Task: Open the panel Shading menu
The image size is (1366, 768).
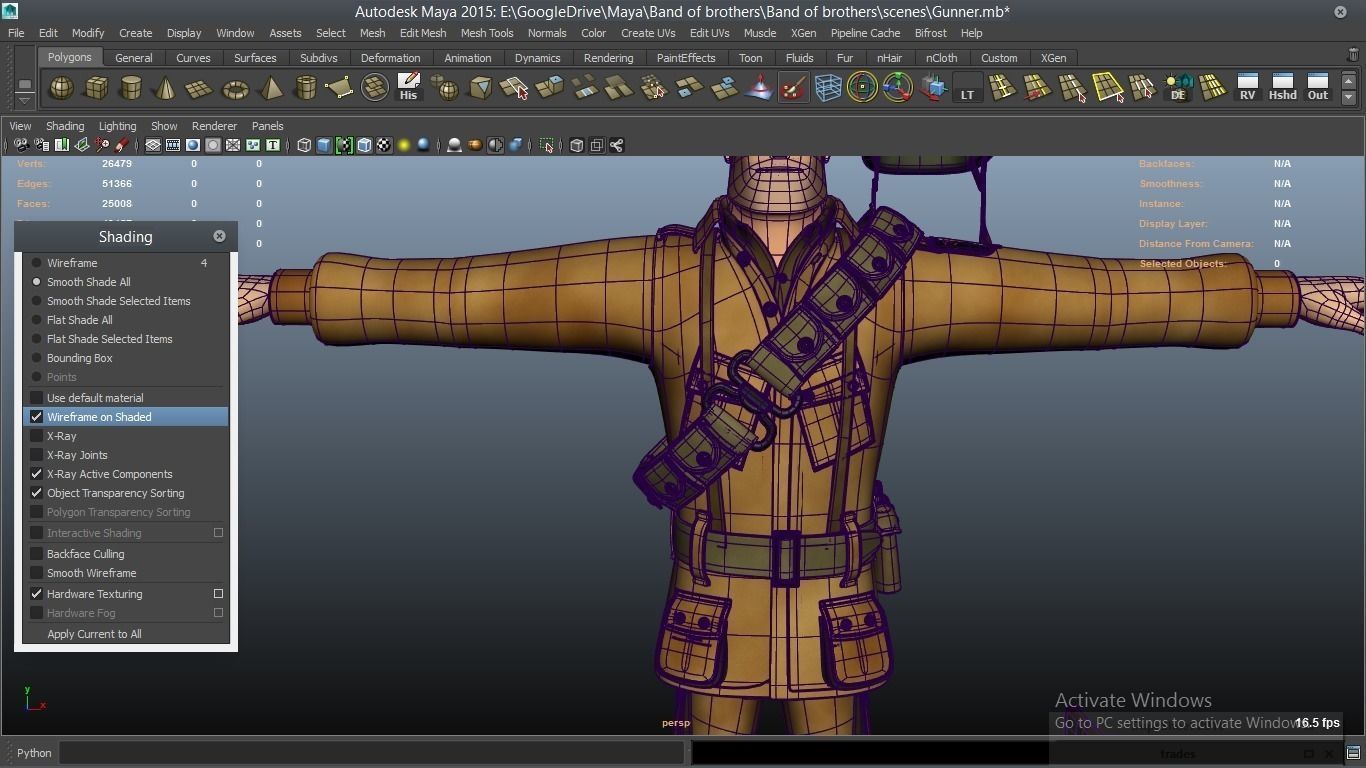Action: tap(65, 126)
